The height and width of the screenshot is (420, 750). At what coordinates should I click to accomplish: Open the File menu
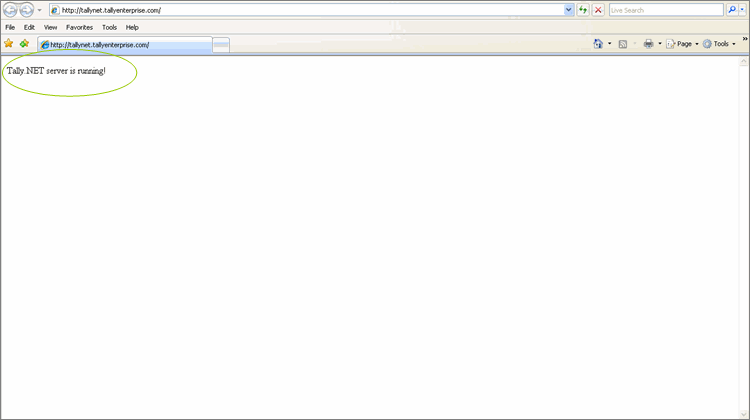pos(10,27)
